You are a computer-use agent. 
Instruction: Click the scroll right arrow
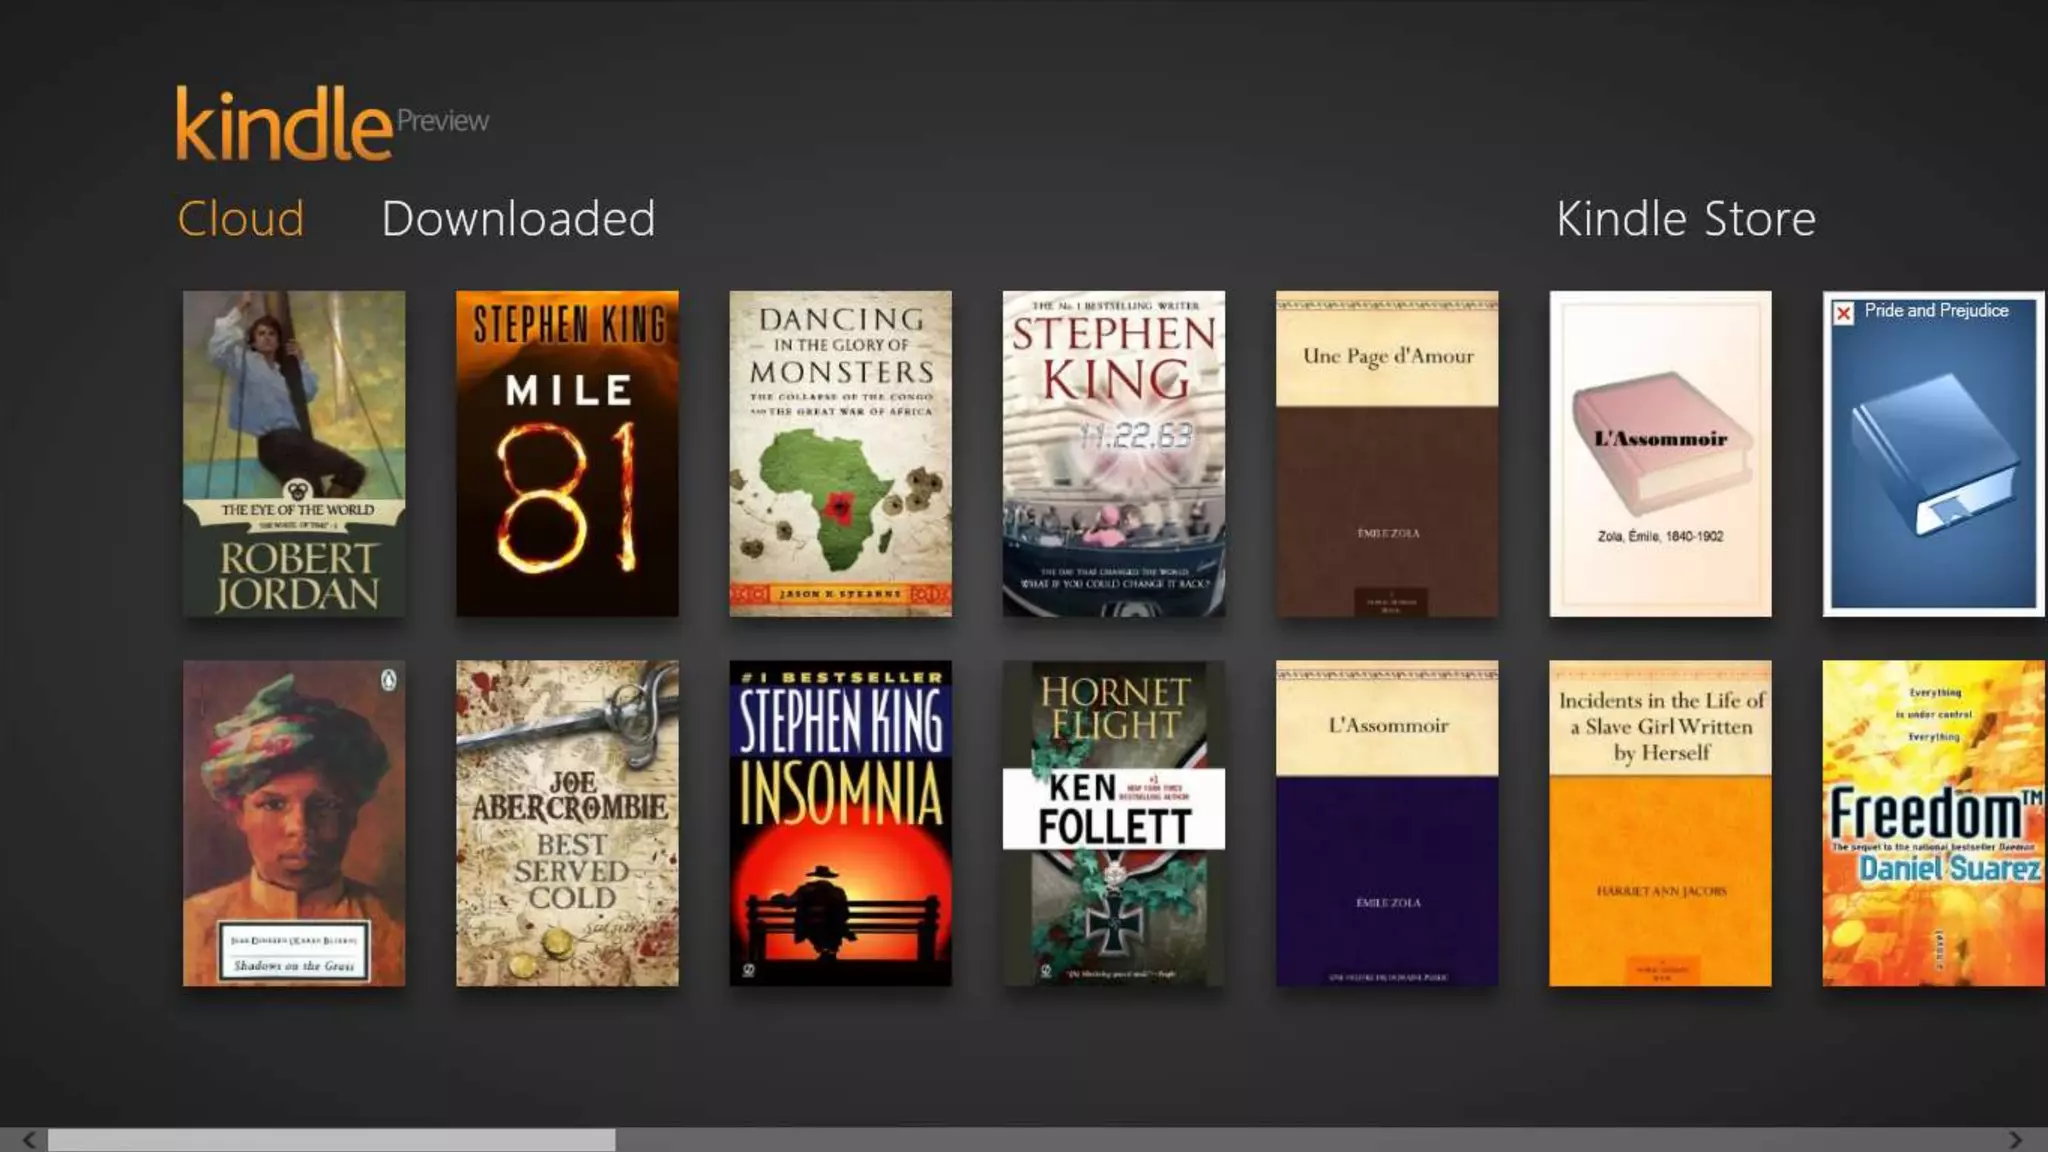point(2016,1140)
